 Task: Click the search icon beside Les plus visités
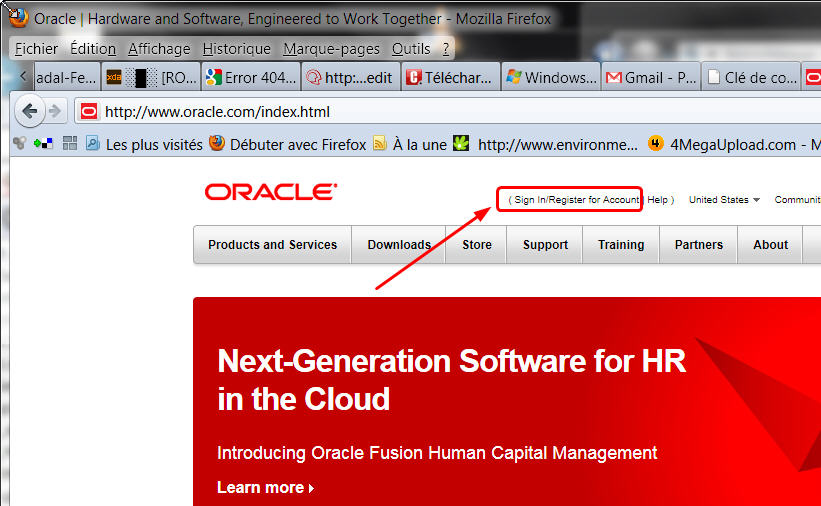(93, 143)
